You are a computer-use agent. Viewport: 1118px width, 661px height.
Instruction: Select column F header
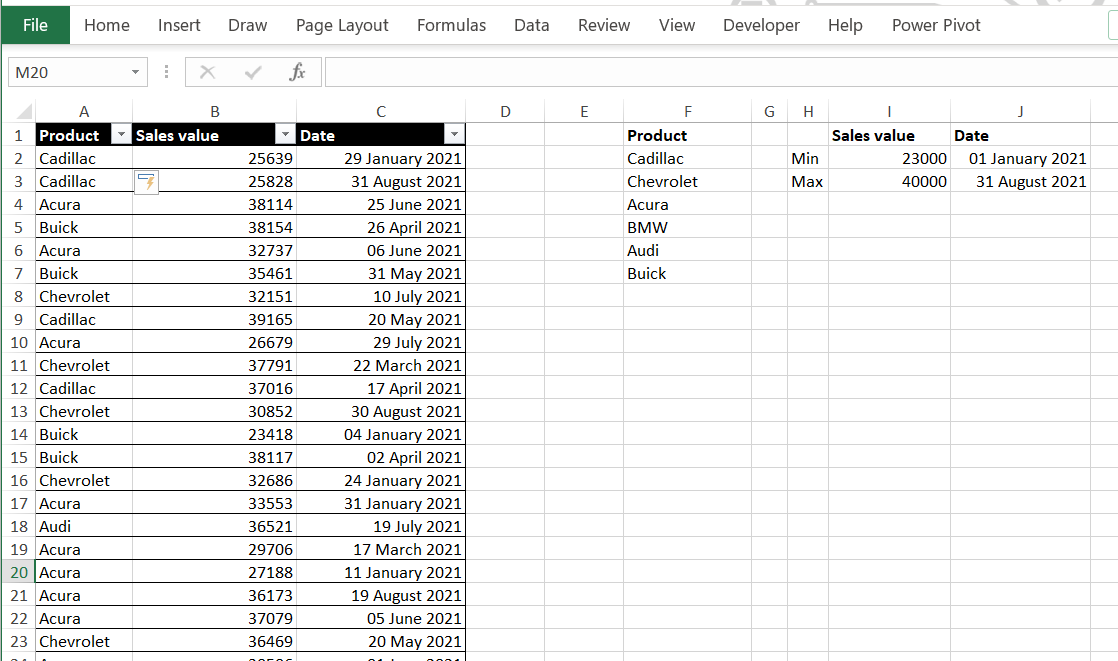pos(687,111)
